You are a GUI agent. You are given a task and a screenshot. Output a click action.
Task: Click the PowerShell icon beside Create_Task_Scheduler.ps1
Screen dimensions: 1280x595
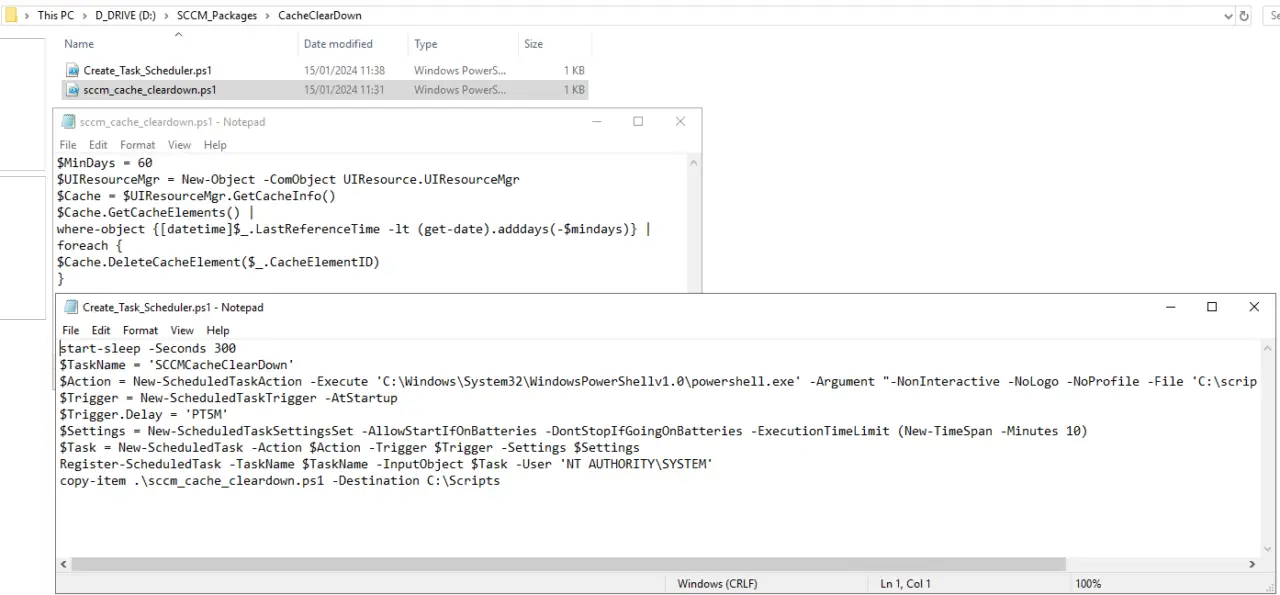[x=71, y=70]
